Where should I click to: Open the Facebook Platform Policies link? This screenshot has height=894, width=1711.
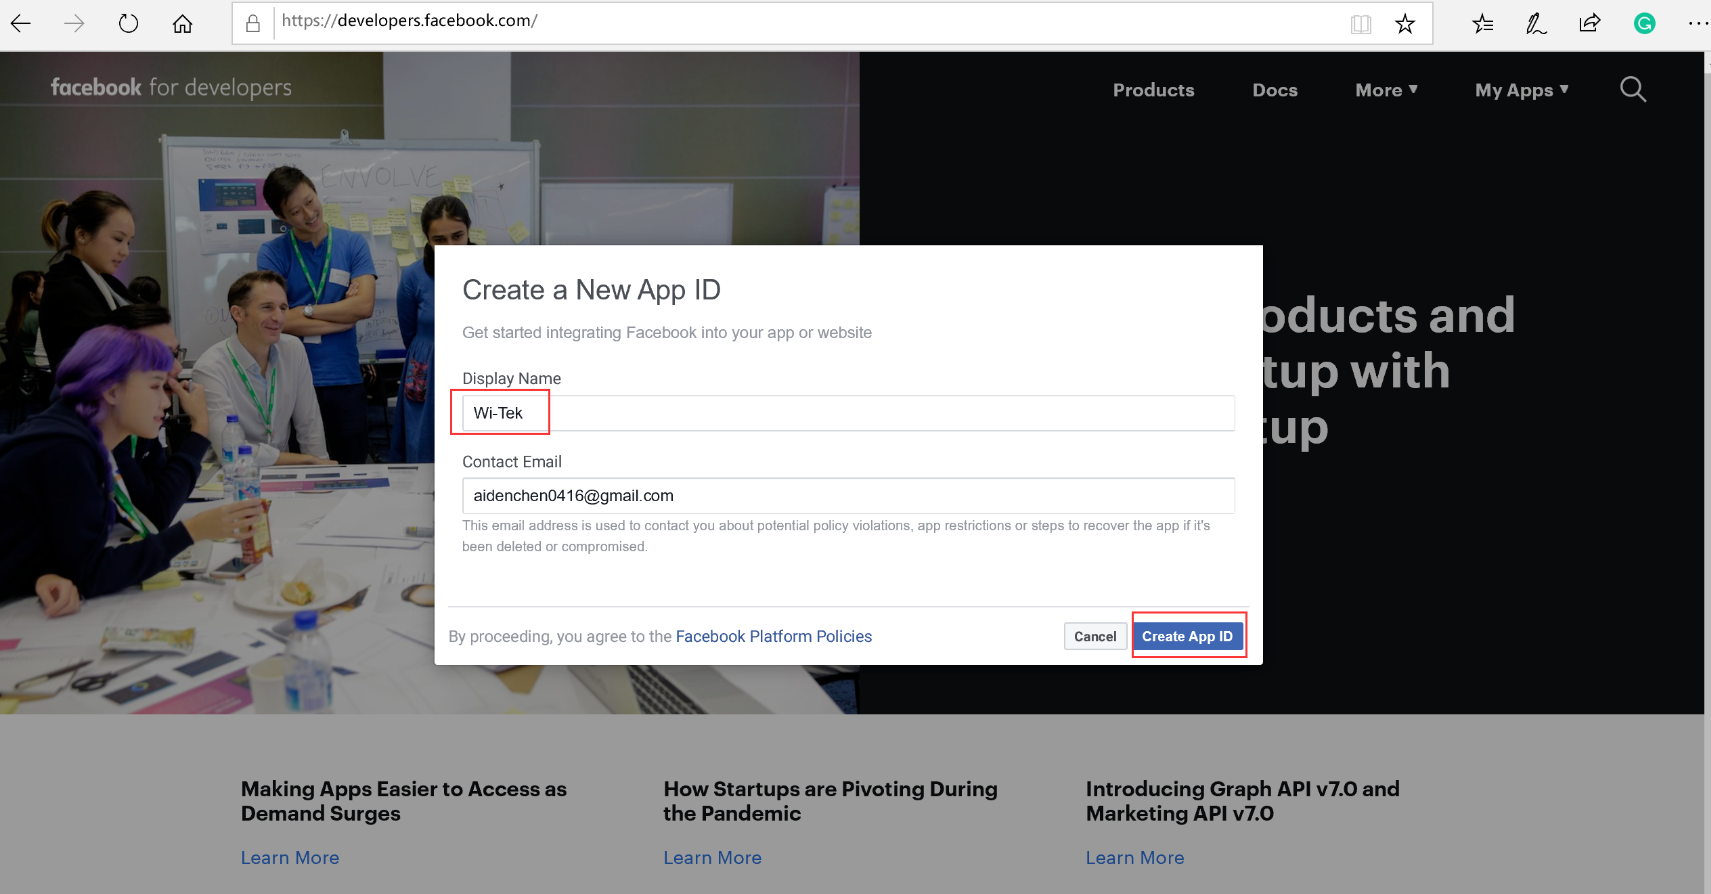774,636
